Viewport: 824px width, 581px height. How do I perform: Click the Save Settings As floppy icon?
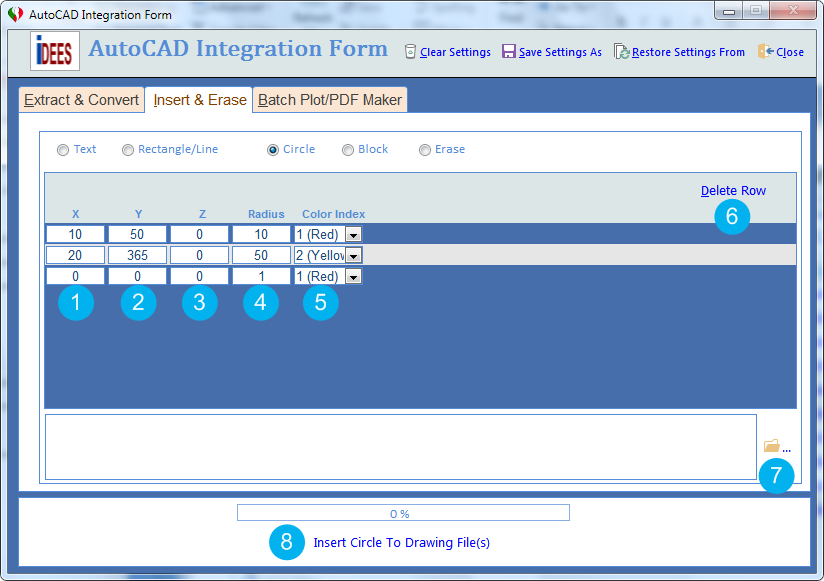[509, 51]
